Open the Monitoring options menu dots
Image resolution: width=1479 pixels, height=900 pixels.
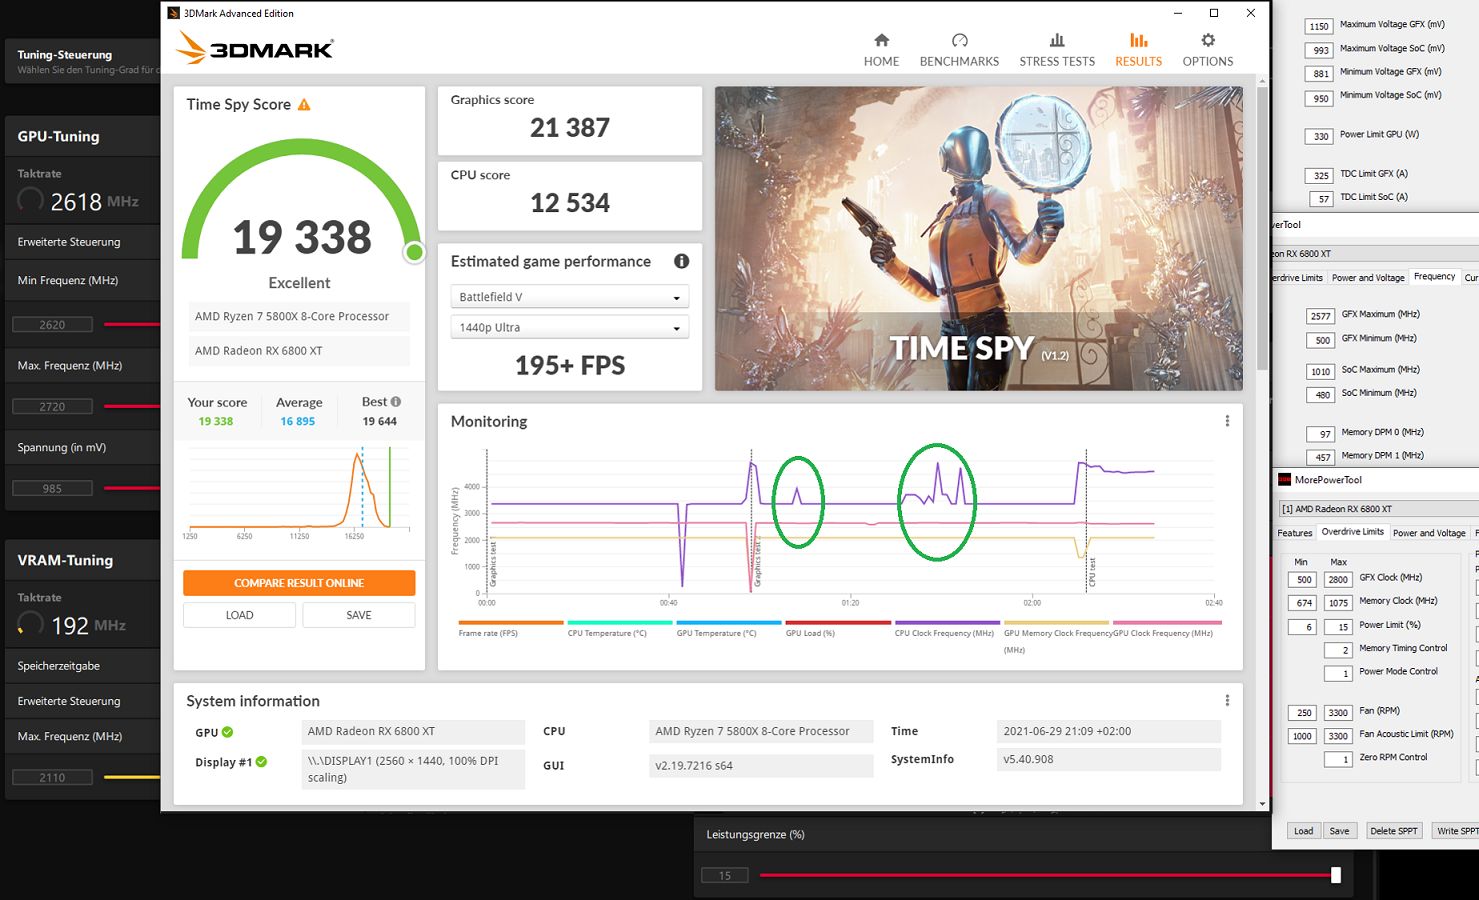[1227, 421]
